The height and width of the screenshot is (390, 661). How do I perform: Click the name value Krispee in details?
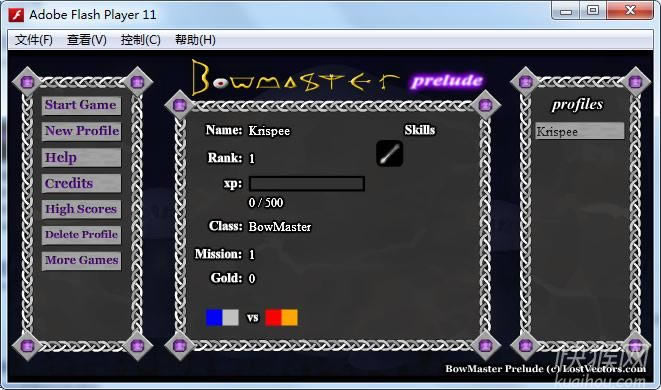pos(269,131)
